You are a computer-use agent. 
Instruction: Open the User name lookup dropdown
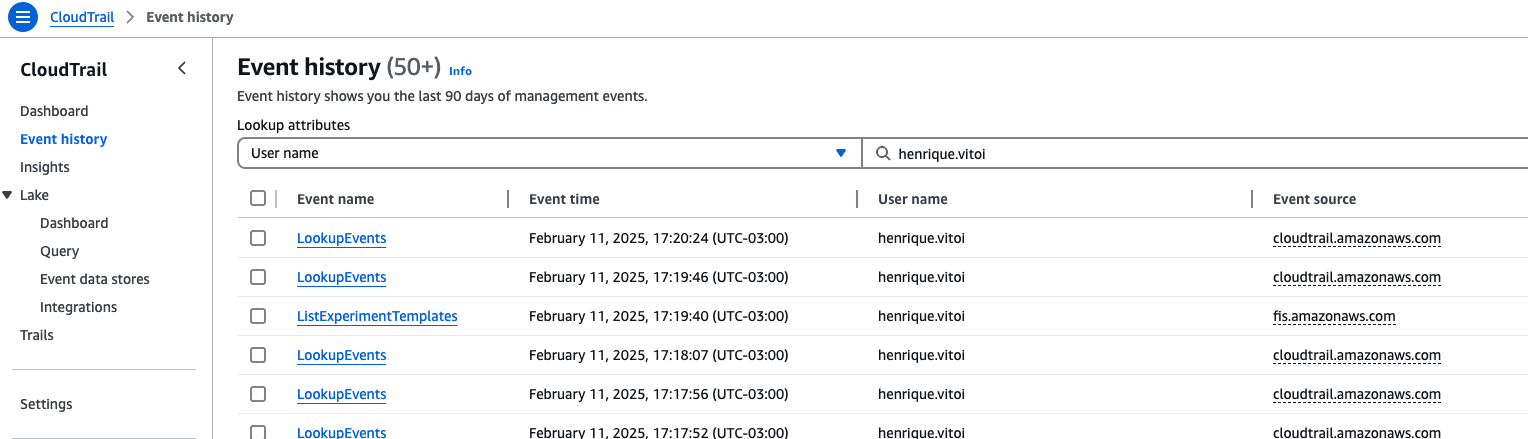[549, 153]
